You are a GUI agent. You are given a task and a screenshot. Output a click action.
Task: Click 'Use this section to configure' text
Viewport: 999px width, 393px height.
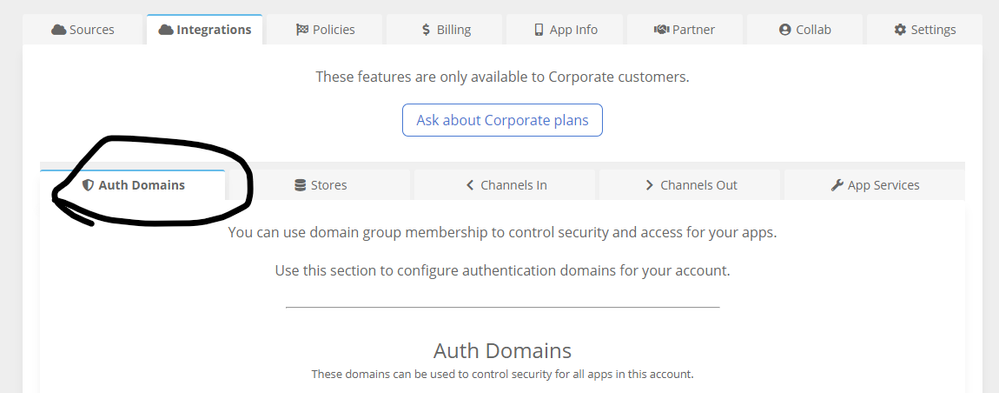[x=502, y=271]
